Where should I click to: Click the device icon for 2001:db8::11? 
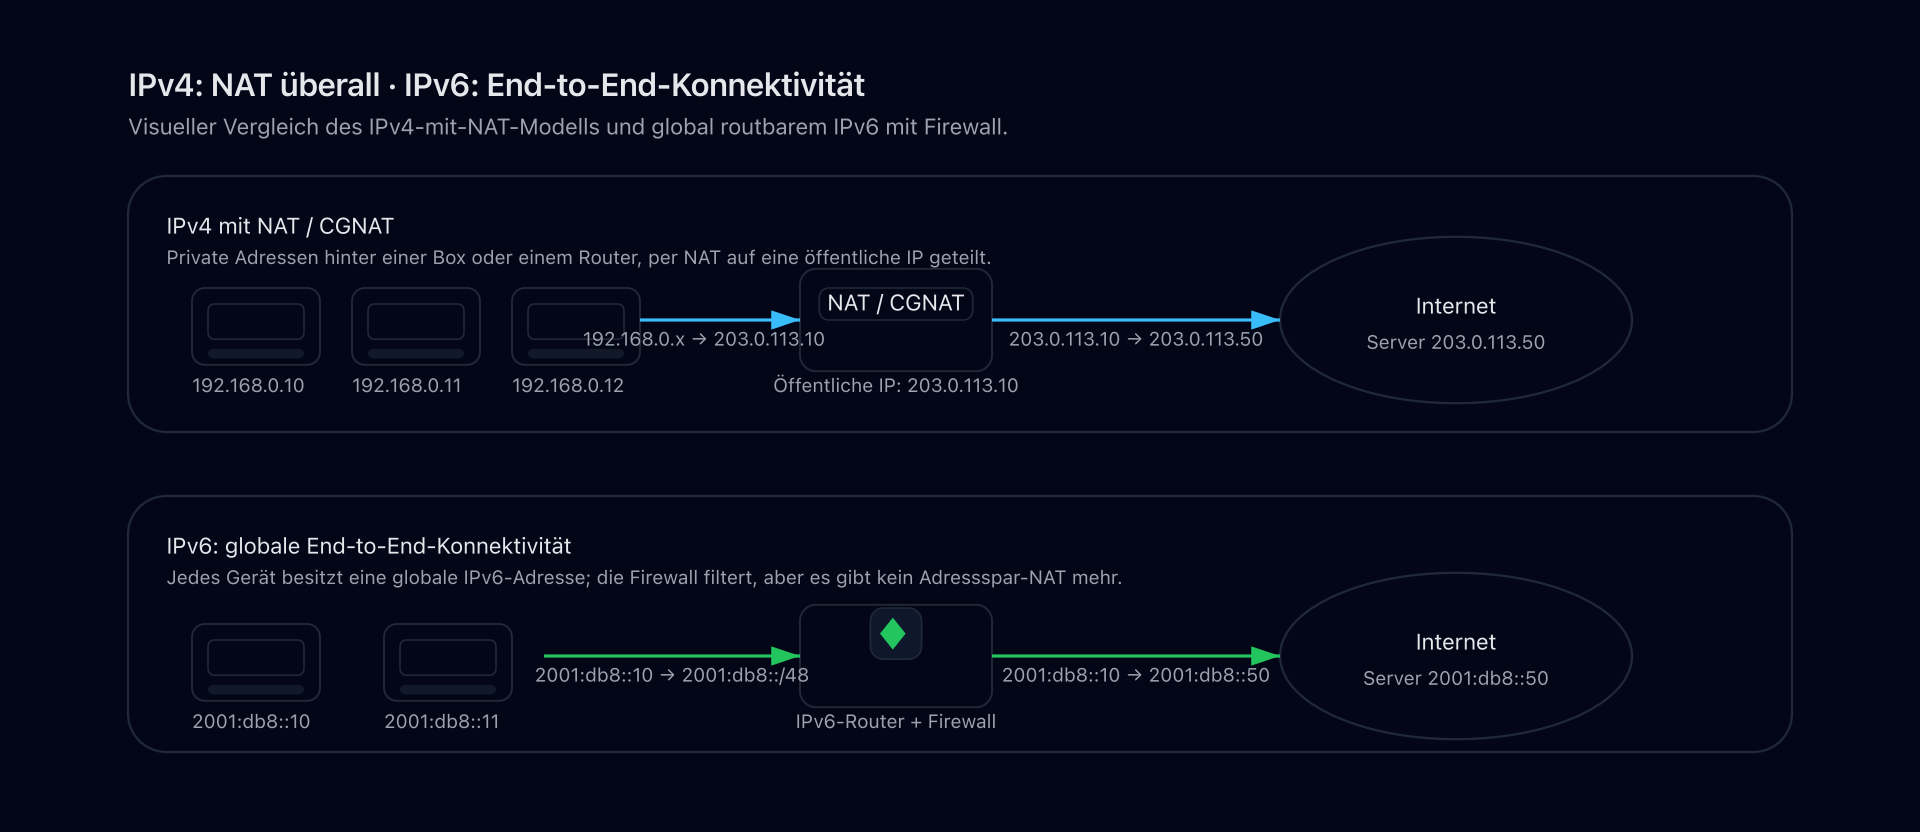click(x=448, y=662)
